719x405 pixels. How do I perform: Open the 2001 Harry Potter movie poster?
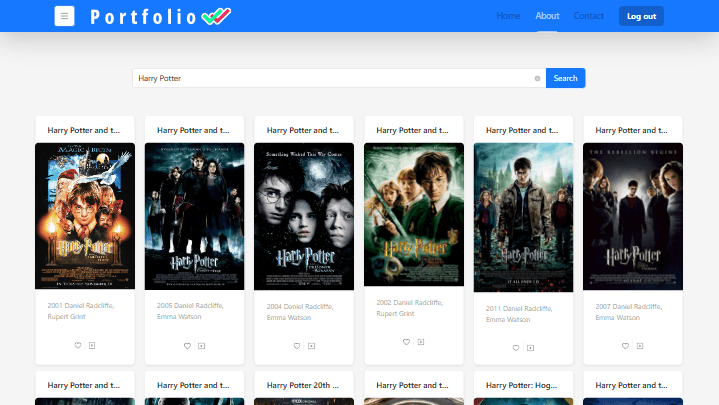coord(85,216)
